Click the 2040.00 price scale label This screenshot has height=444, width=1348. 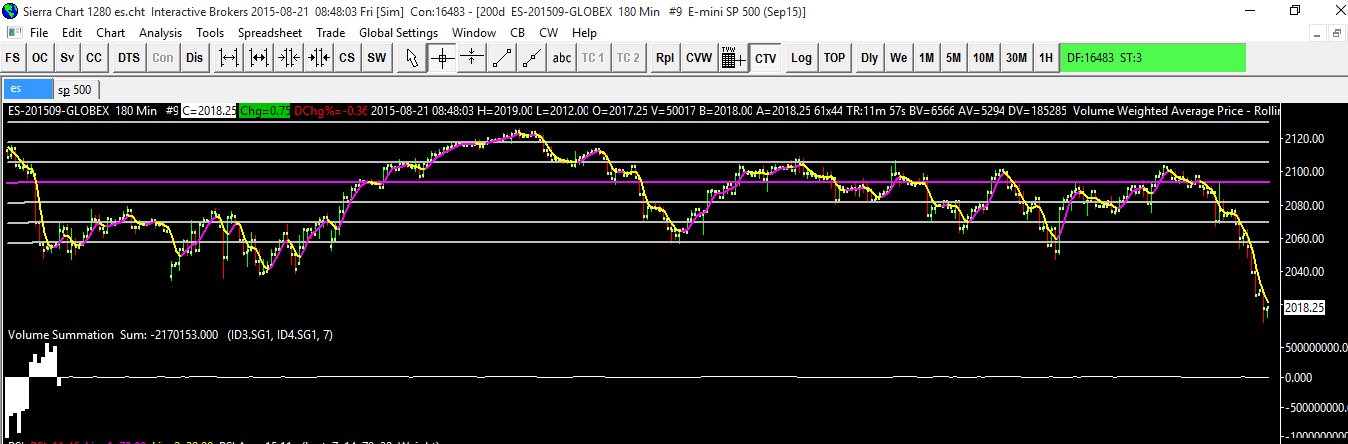point(1304,272)
